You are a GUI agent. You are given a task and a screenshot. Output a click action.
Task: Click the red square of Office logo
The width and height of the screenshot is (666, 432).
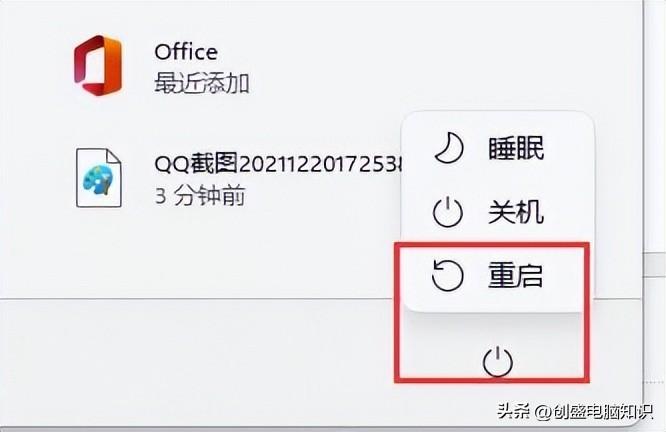pyautogui.click(x=84, y=66)
